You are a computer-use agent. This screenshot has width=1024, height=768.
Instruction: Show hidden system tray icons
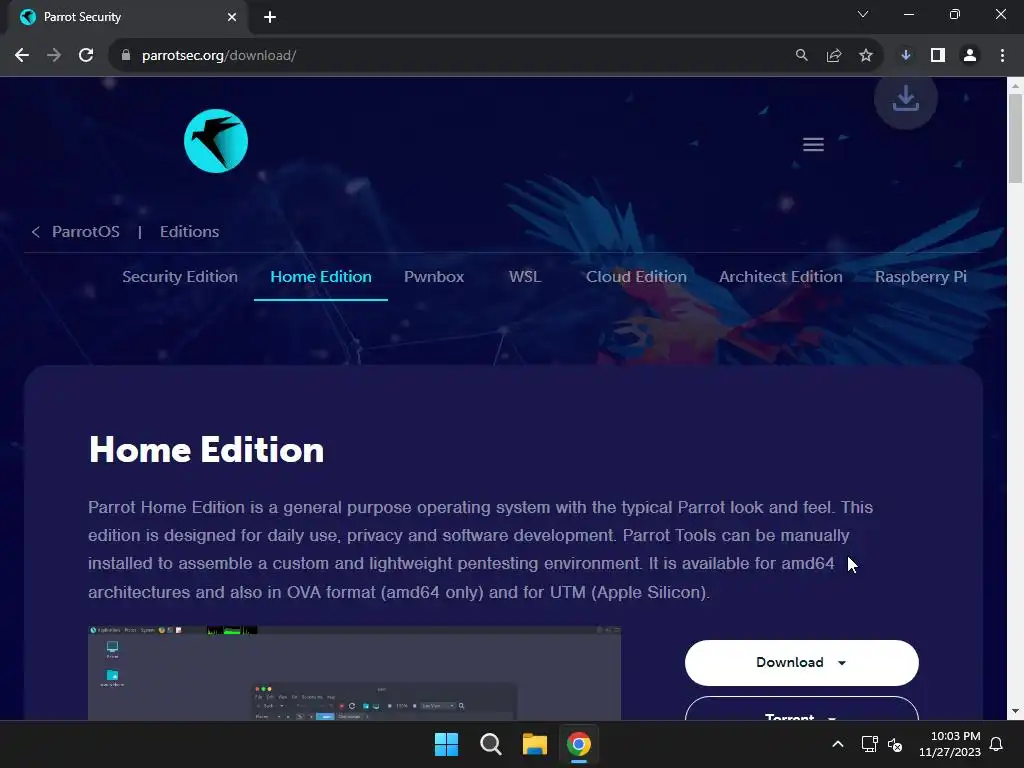click(x=838, y=744)
